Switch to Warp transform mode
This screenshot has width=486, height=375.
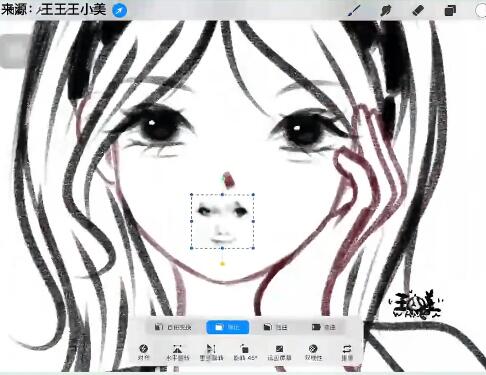tap(324, 327)
